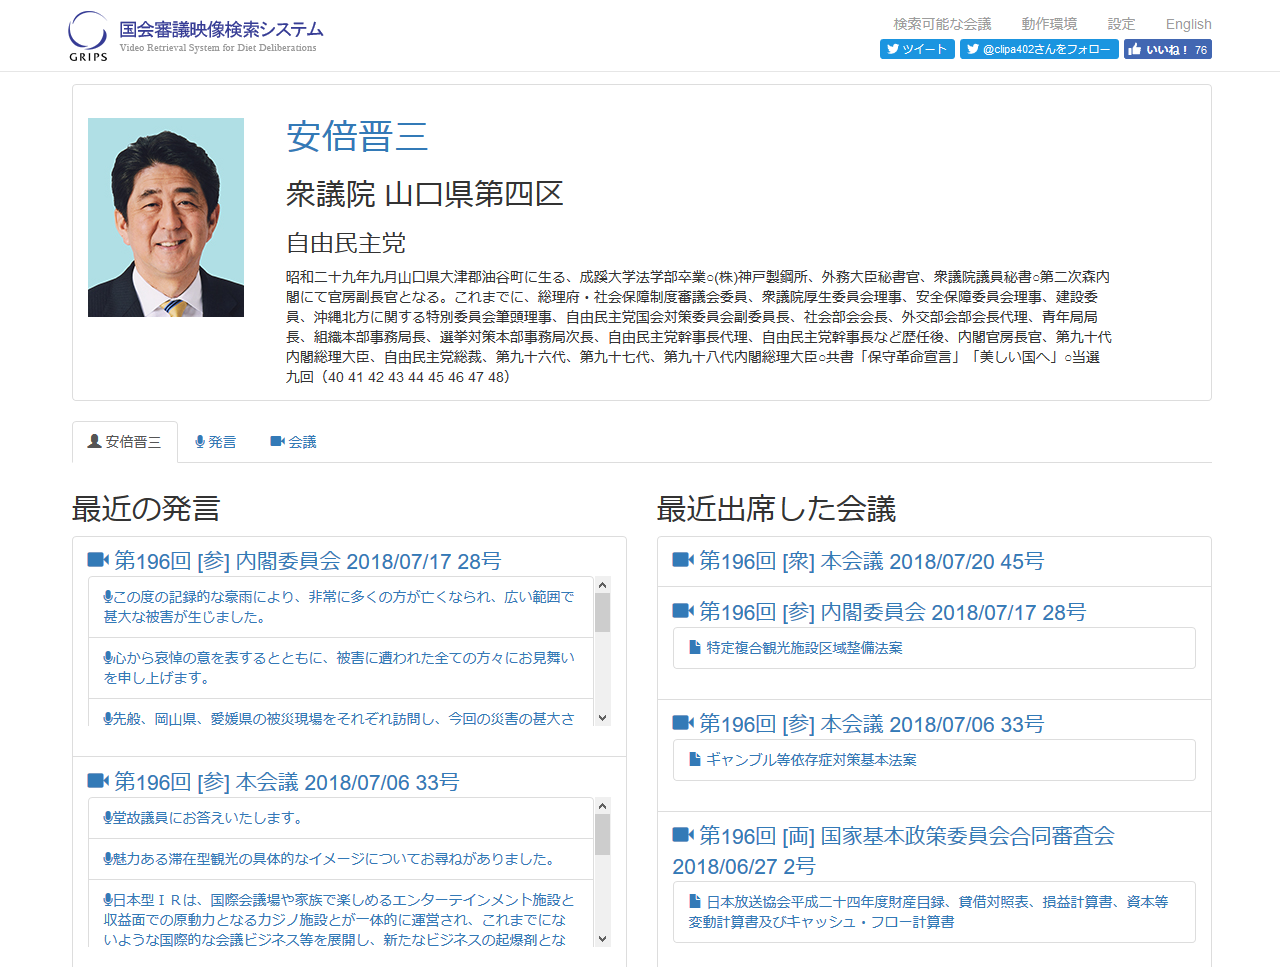Click the 安倍晋三 profile tab
The width and height of the screenshot is (1280, 967).
point(125,442)
